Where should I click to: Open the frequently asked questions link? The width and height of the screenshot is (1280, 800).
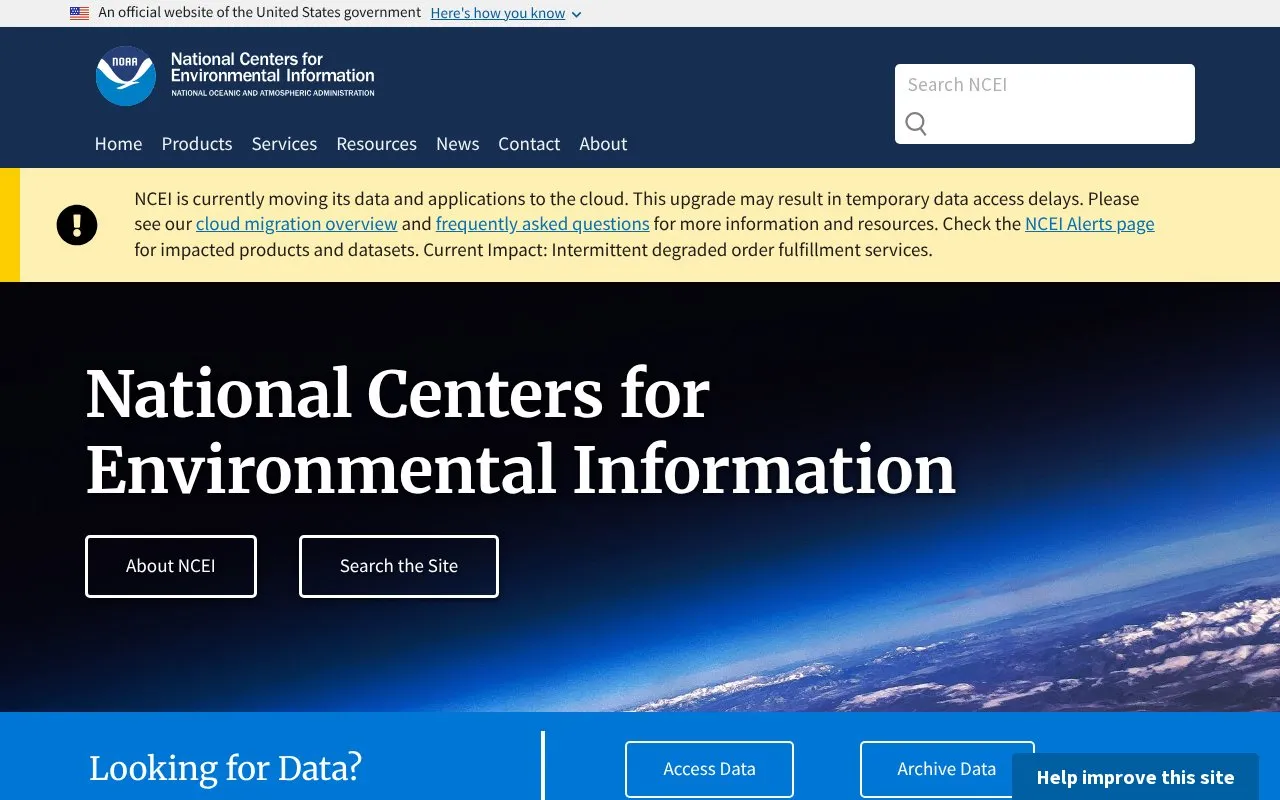tap(543, 224)
